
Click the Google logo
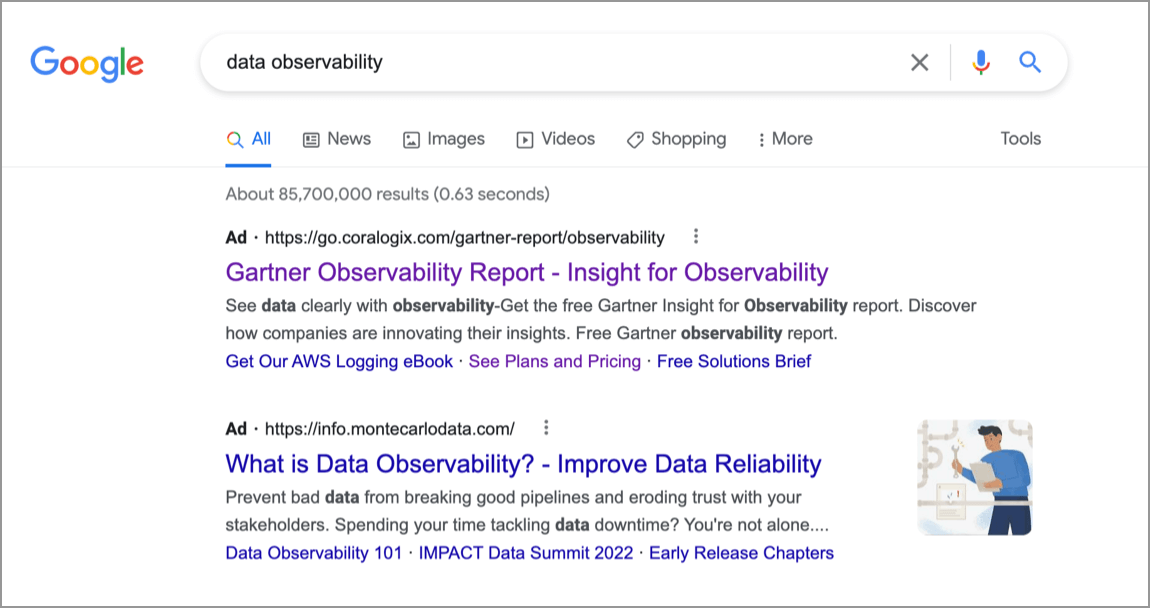tap(87, 64)
